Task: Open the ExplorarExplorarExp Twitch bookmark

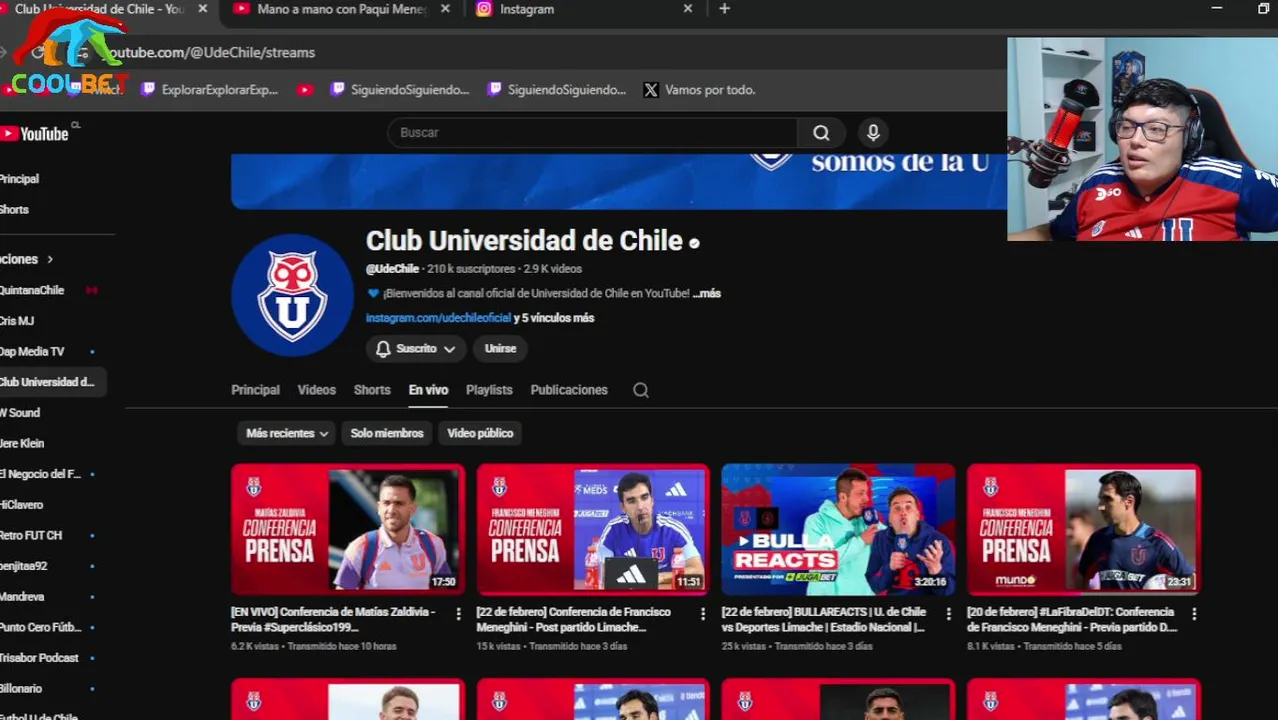Action: (x=209, y=90)
